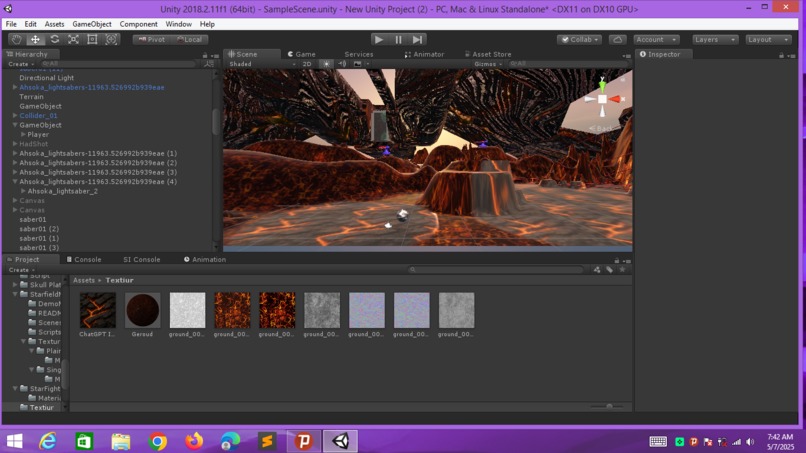
Task: Open the Layers dropdown
Action: click(x=715, y=40)
